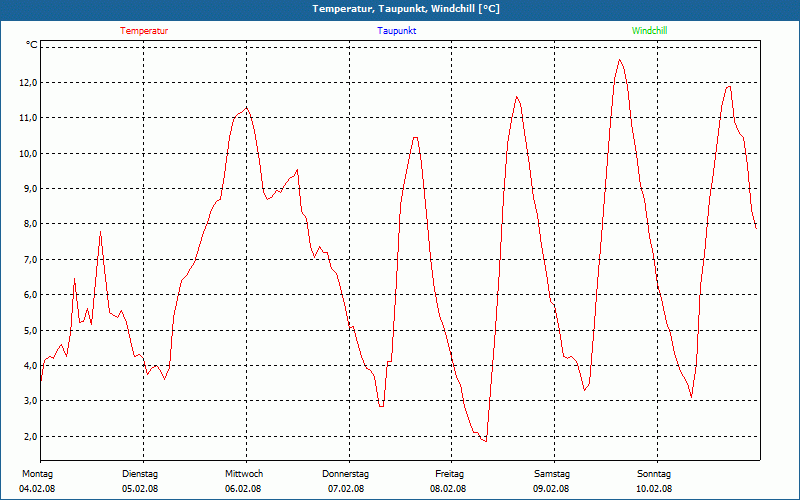Select the Dienstag 05.02.08 axis label
Image resolution: width=800 pixels, height=500 pixels.
click(140, 481)
